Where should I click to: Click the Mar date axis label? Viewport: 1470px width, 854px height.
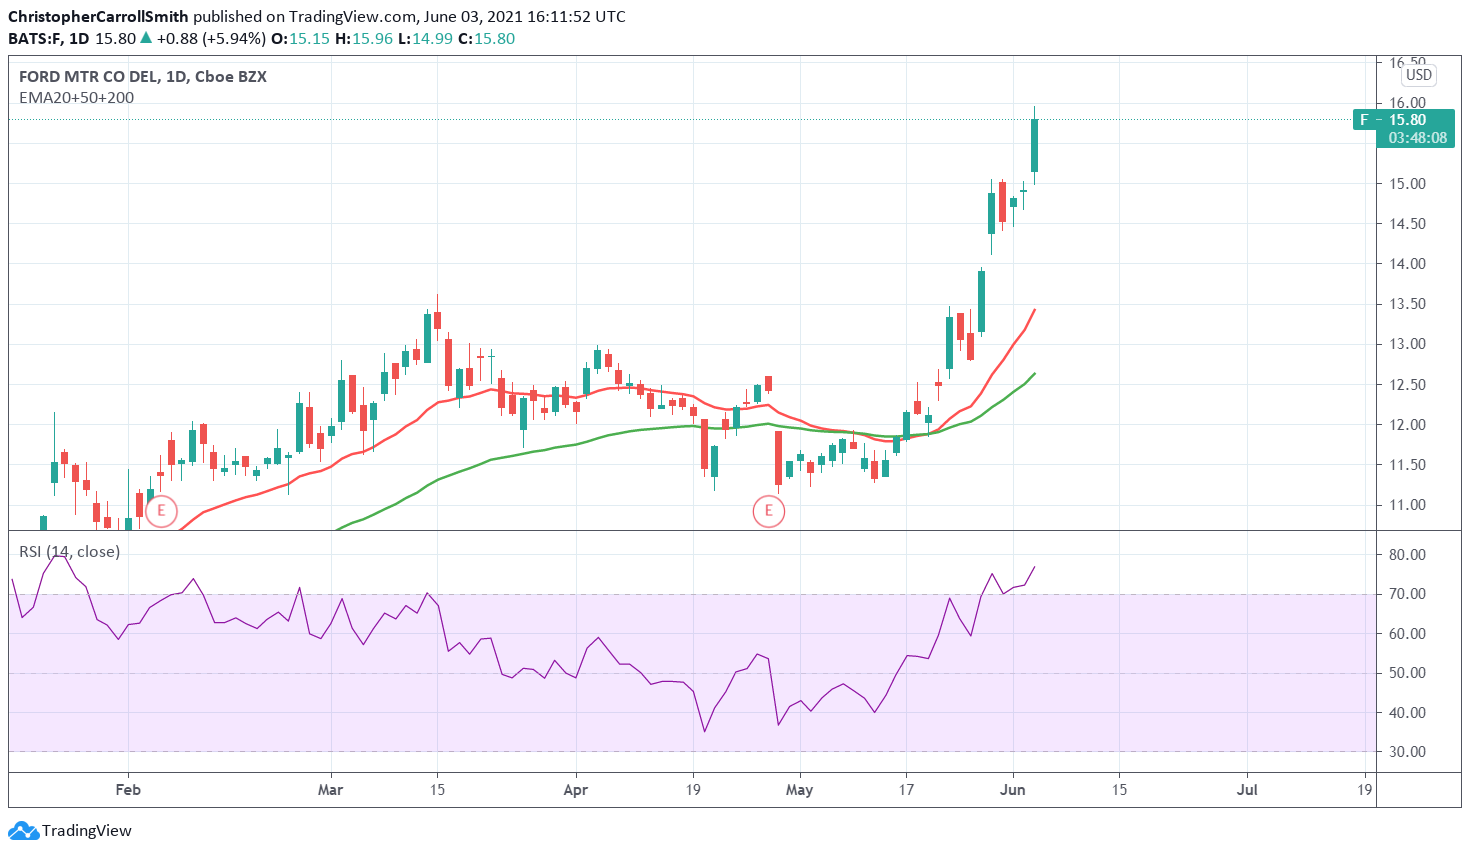[x=330, y=790]
